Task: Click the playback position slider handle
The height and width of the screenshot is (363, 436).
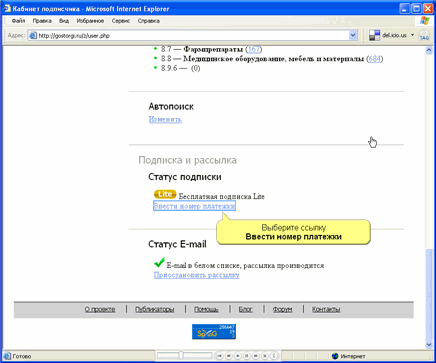Action: point(181,356)
